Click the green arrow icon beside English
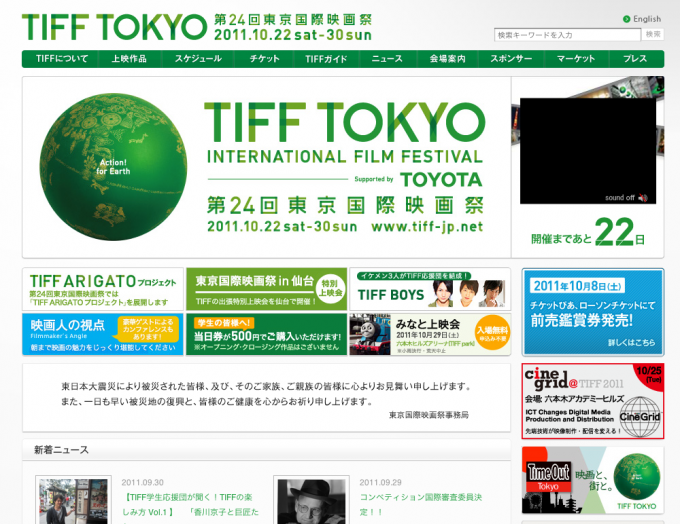The width and height of the screenshot is (680, 524). 626,19
